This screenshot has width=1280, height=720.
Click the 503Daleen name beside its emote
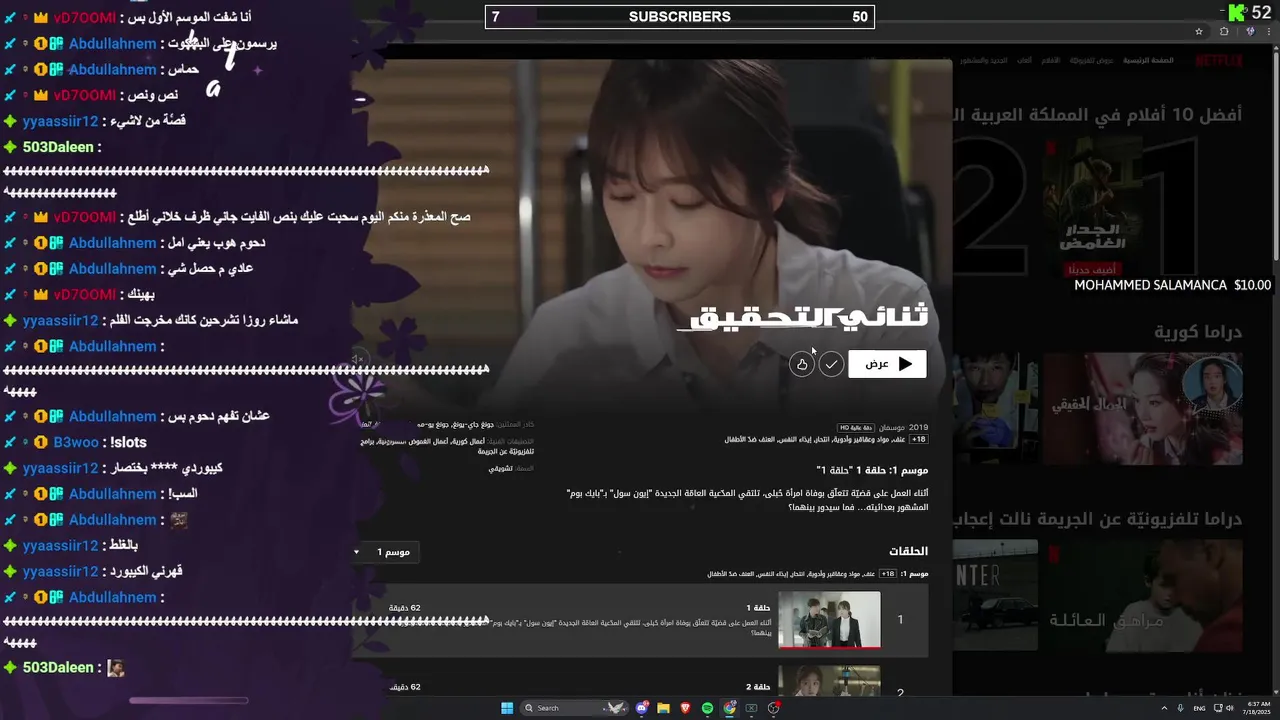(58, 667)
